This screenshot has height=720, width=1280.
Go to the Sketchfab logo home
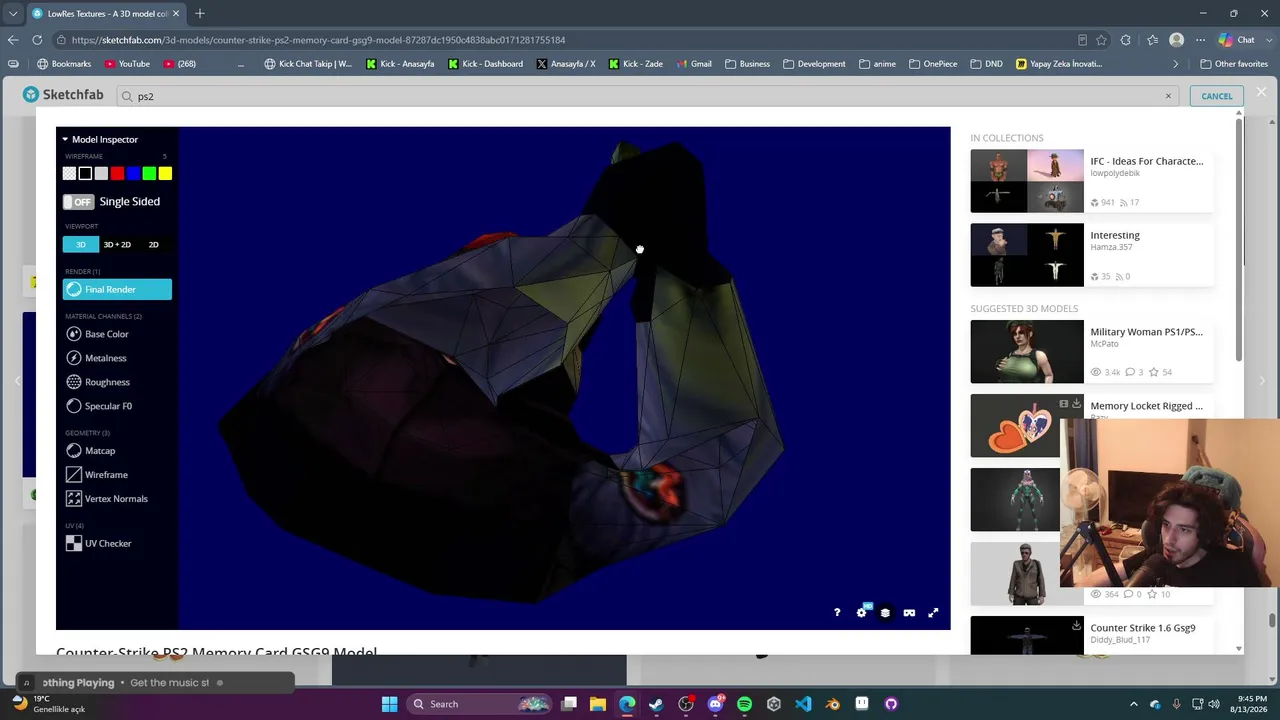tap(63, 95)
